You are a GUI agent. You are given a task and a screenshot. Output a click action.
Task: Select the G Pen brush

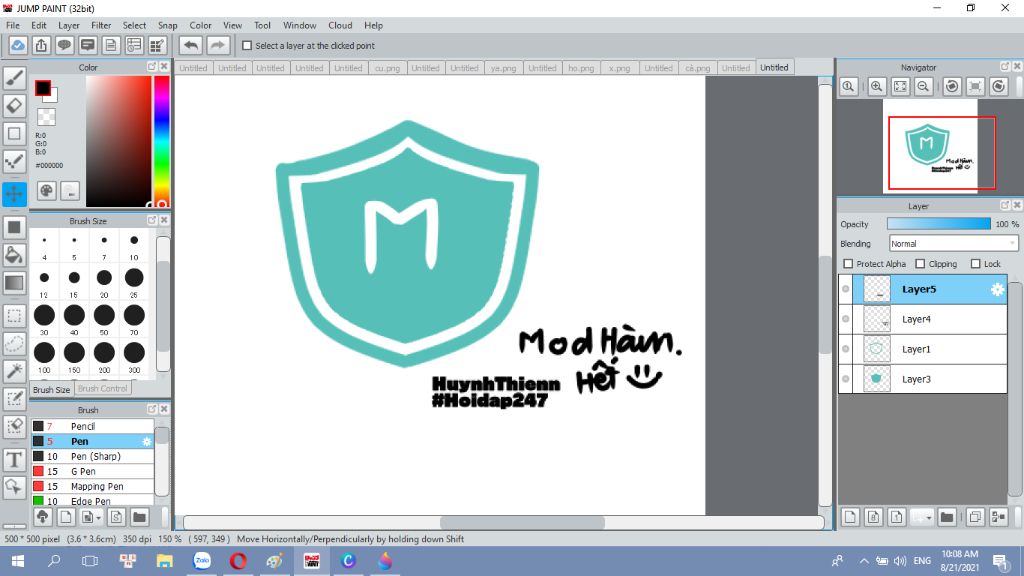93,472
